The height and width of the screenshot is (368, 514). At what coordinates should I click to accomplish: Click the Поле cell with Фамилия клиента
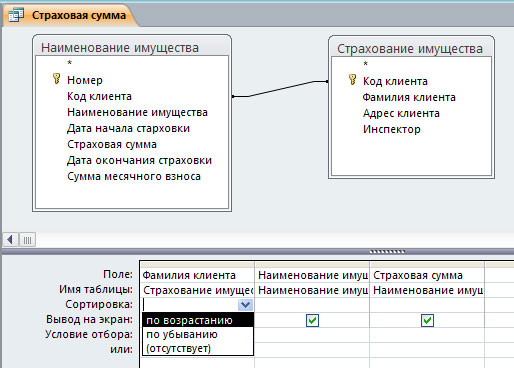click(x=197, y=275)
